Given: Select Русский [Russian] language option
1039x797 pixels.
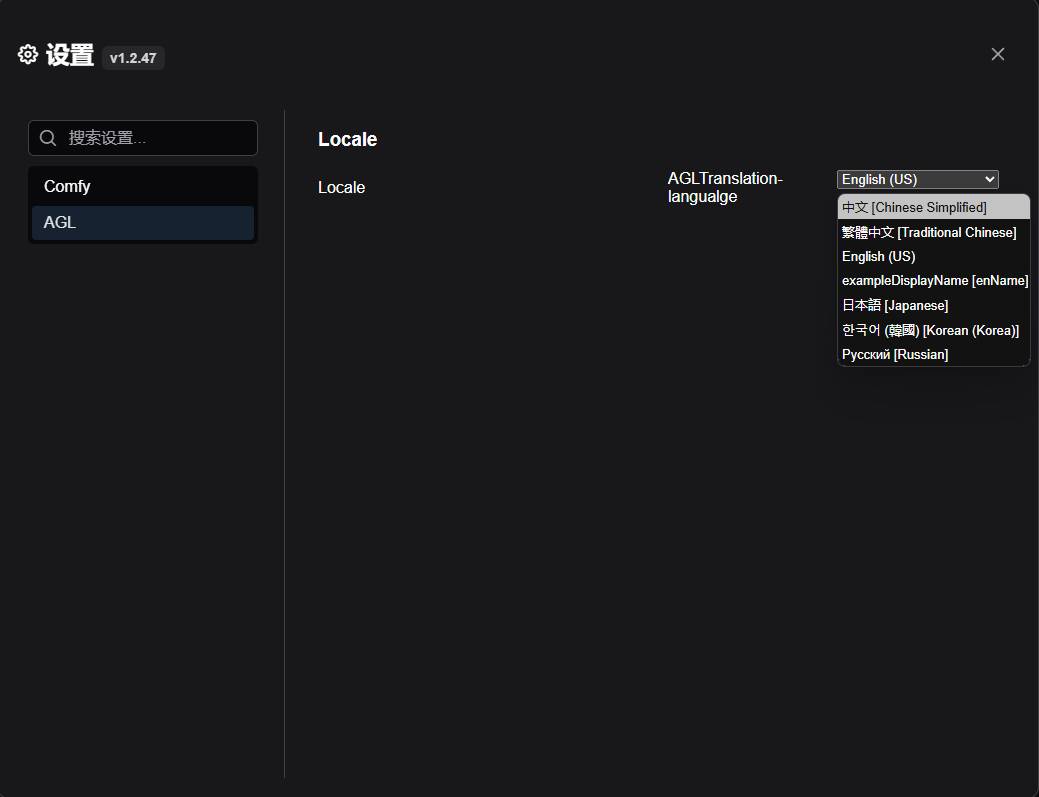Looking at the screenshot, I should 934,354.
